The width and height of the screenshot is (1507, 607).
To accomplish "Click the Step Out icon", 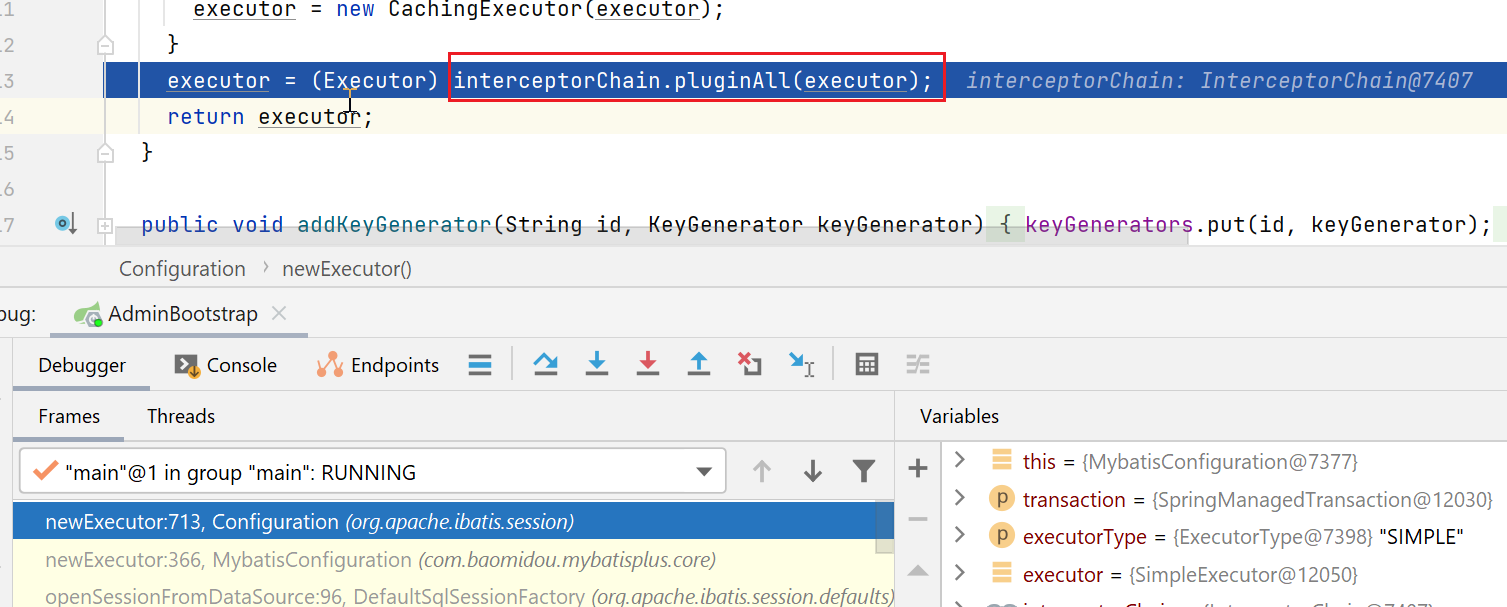I will 699,365.
